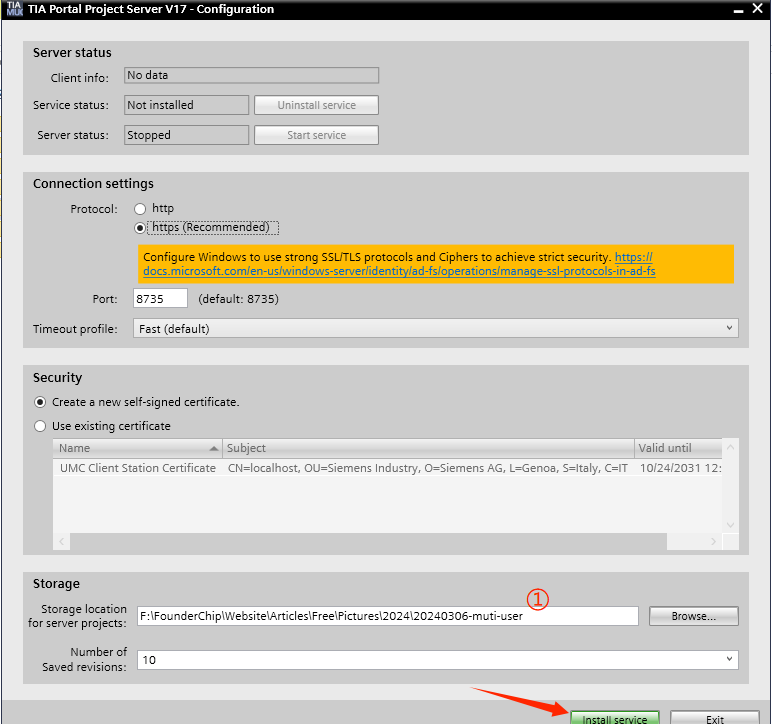Open the Number of Saved revisions dropdown

click(x=437, y=660)
